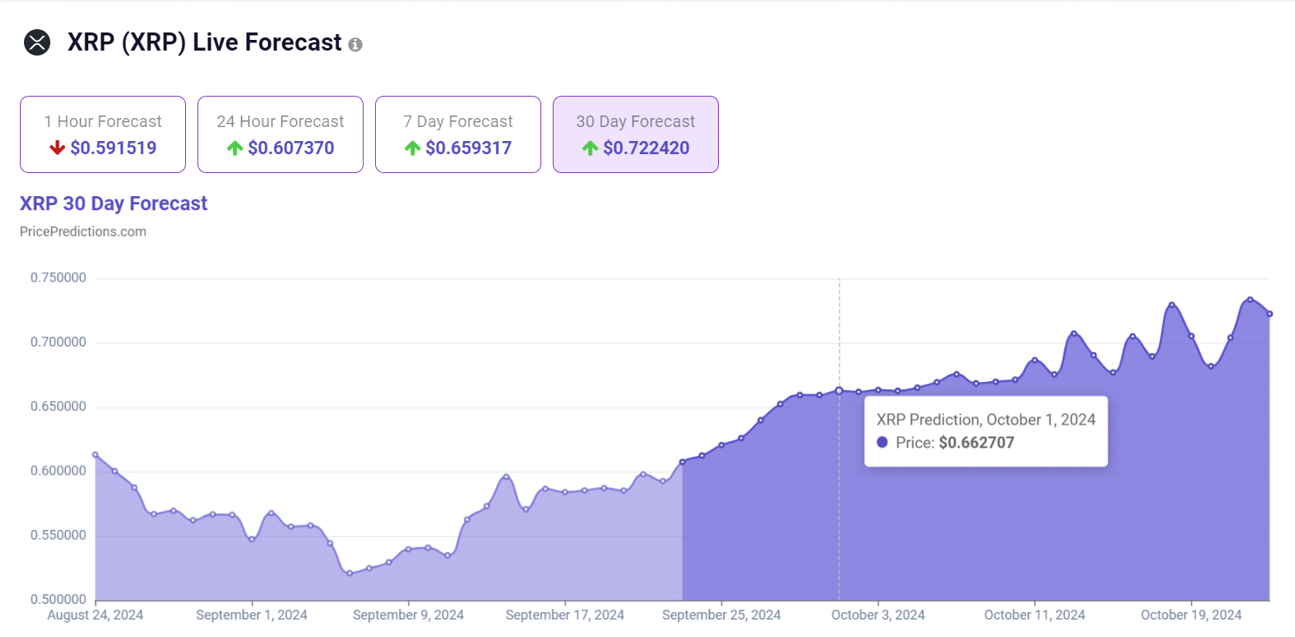
Task: Click the info icon beside Live Forecast
Action: click(x=355, y=45)
